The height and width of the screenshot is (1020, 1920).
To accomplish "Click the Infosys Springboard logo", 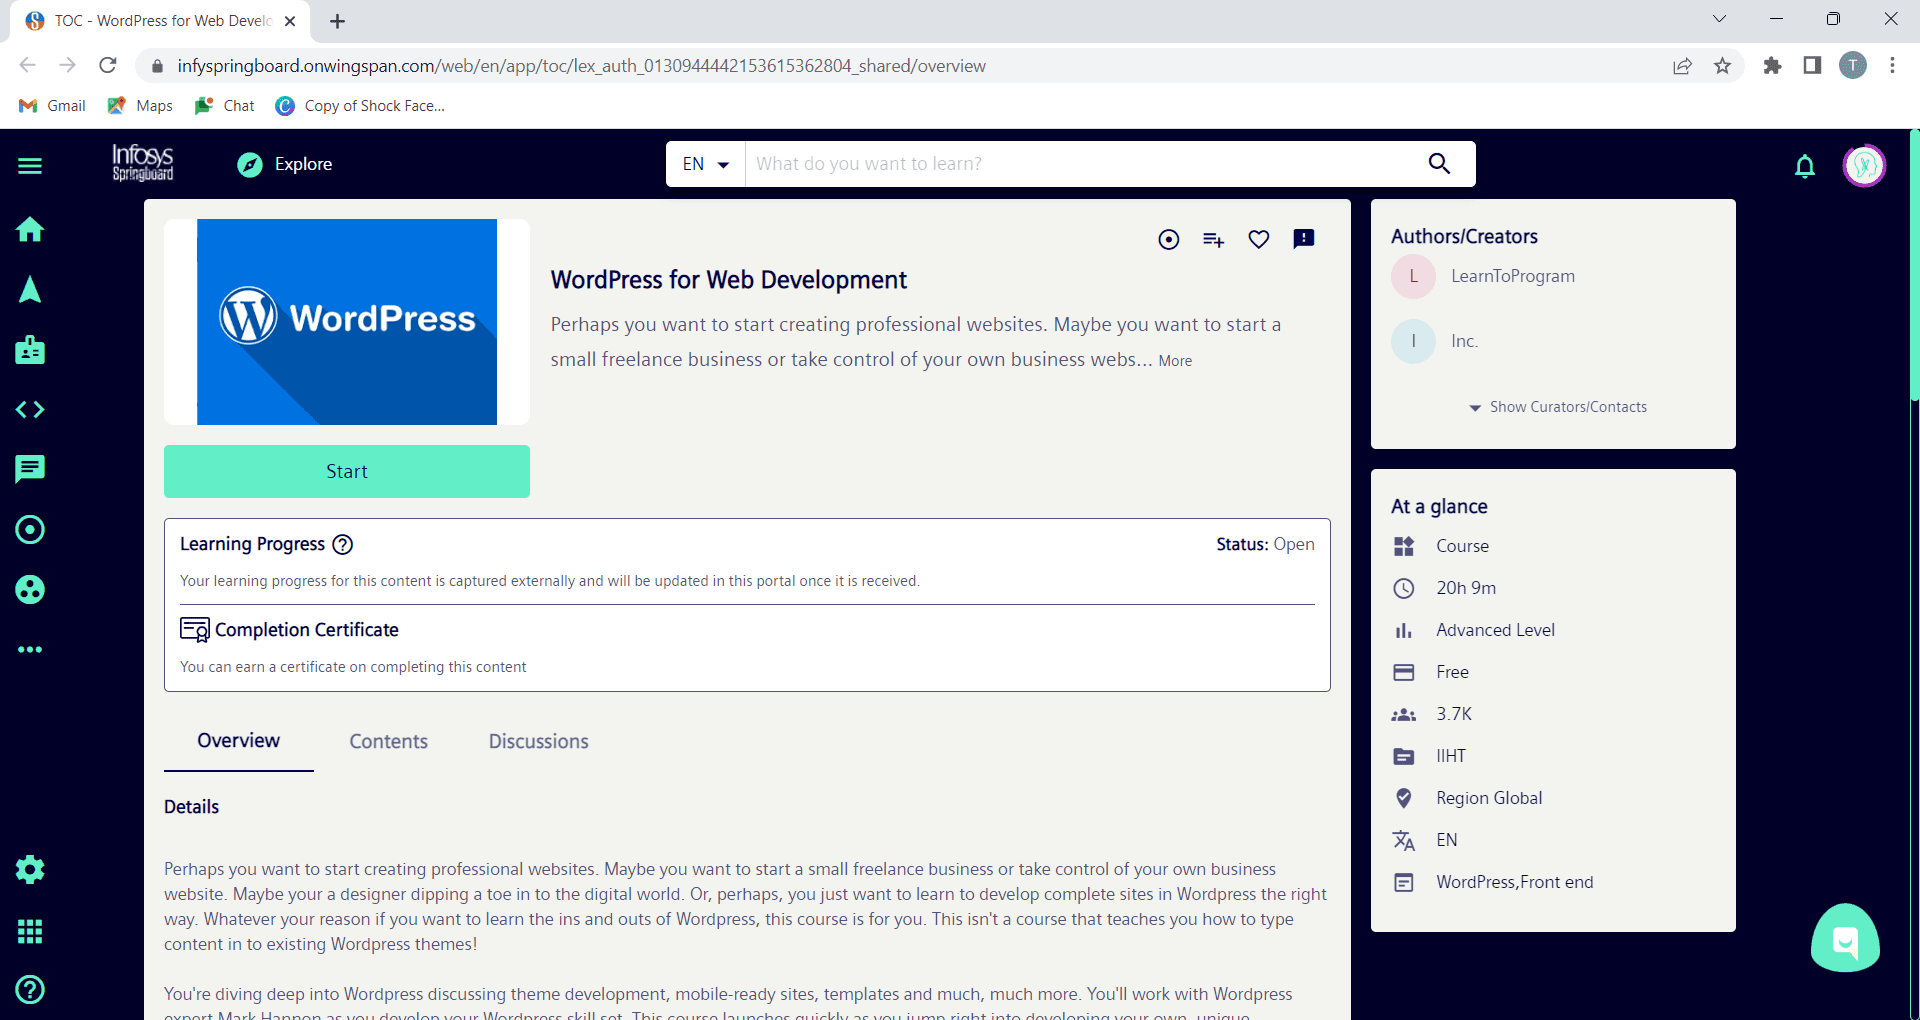I will (x=143, y=163).
